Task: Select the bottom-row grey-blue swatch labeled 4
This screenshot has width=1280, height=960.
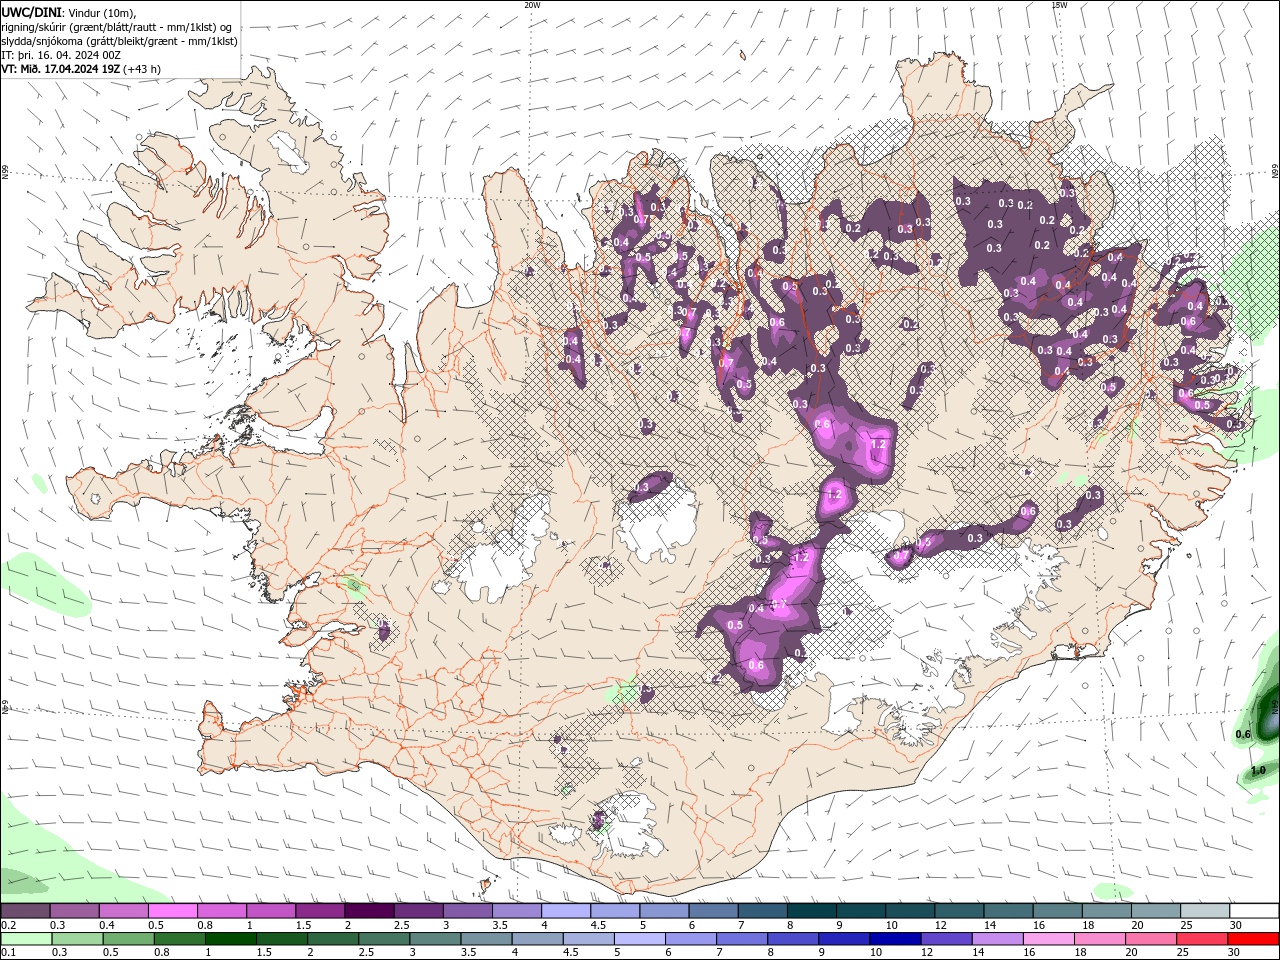Action: coord(537,939)
